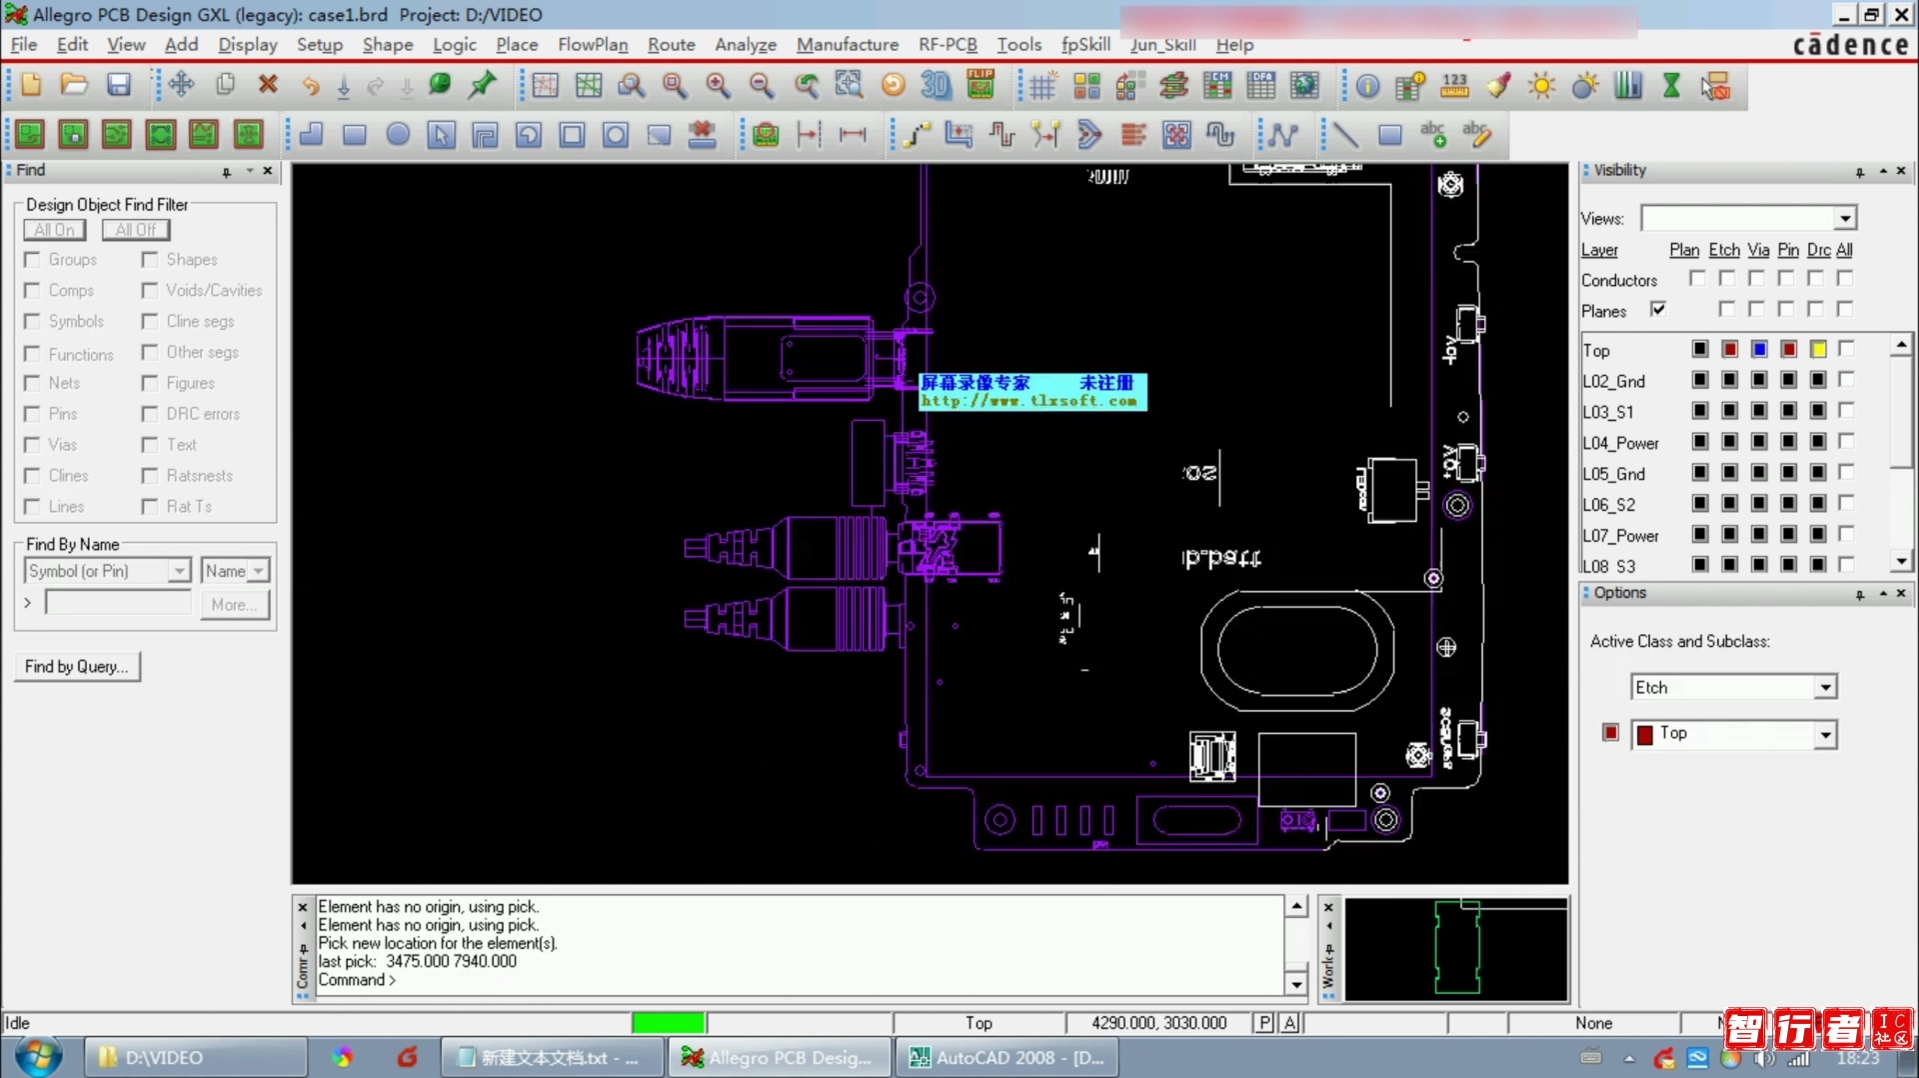Click the world view thumbnail window
1919x1078 pixels.
pyautogui.click(x=1456, y=949)
